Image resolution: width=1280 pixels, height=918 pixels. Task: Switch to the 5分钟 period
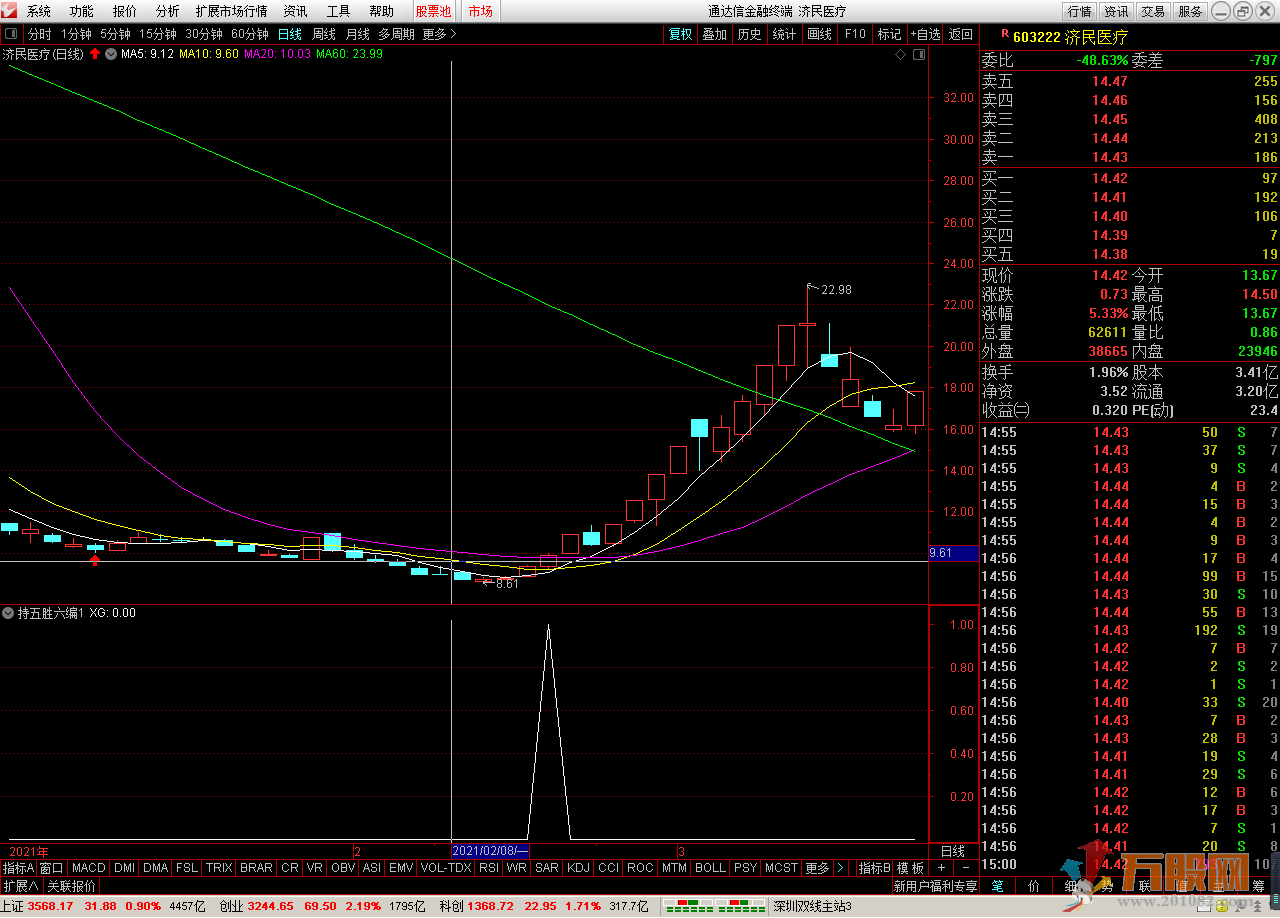click(115, 34)
